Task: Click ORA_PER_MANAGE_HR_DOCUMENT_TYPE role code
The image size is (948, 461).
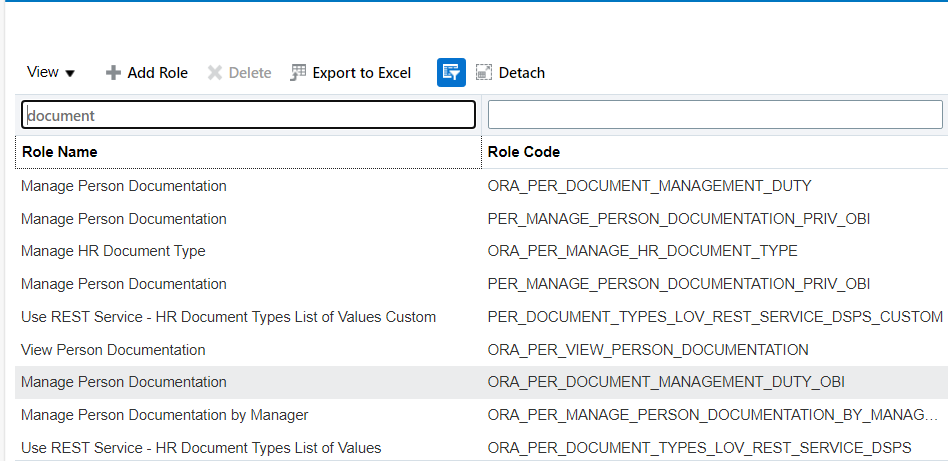Action: (643, 251)
